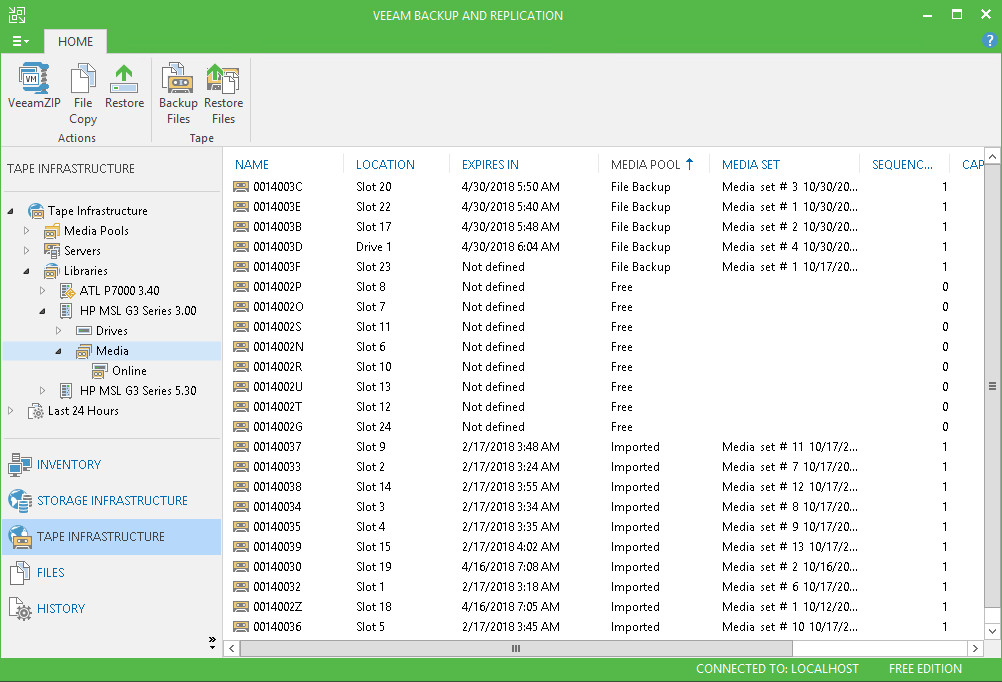Sort by the MEDIA SET column header
1002x682 pixels.
pyautogui.click(x=751, y=165)
